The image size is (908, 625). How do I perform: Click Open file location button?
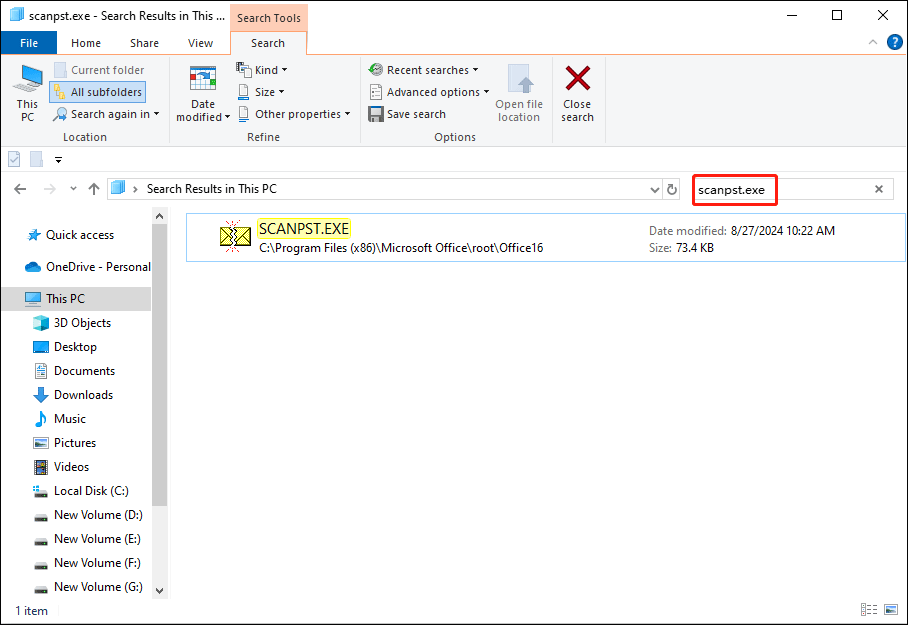(519, 93)
